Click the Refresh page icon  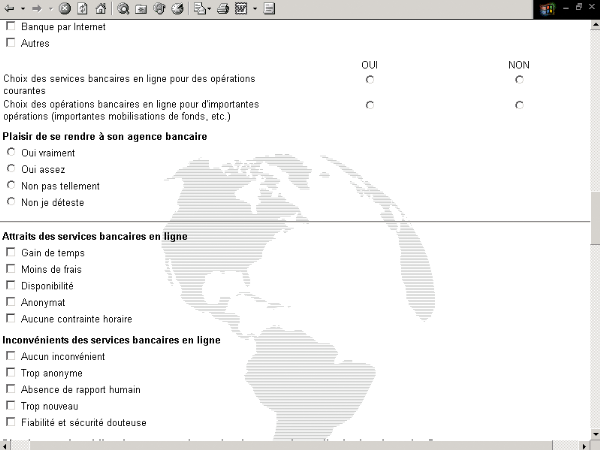click(82, 8)
